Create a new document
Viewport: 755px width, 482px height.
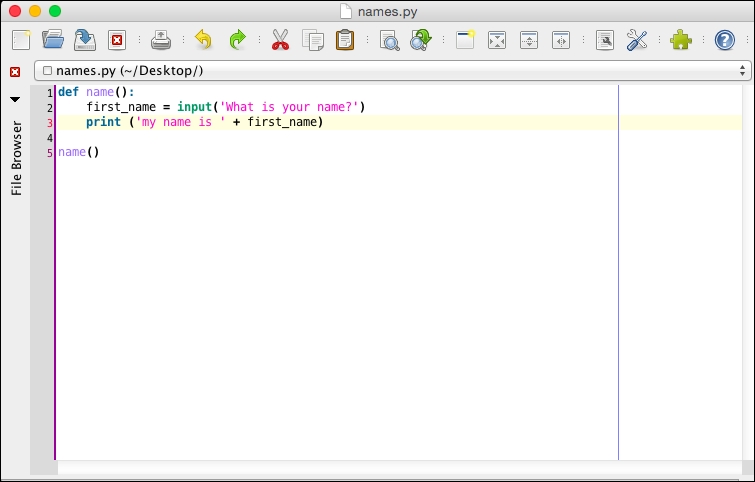point(21,40)
